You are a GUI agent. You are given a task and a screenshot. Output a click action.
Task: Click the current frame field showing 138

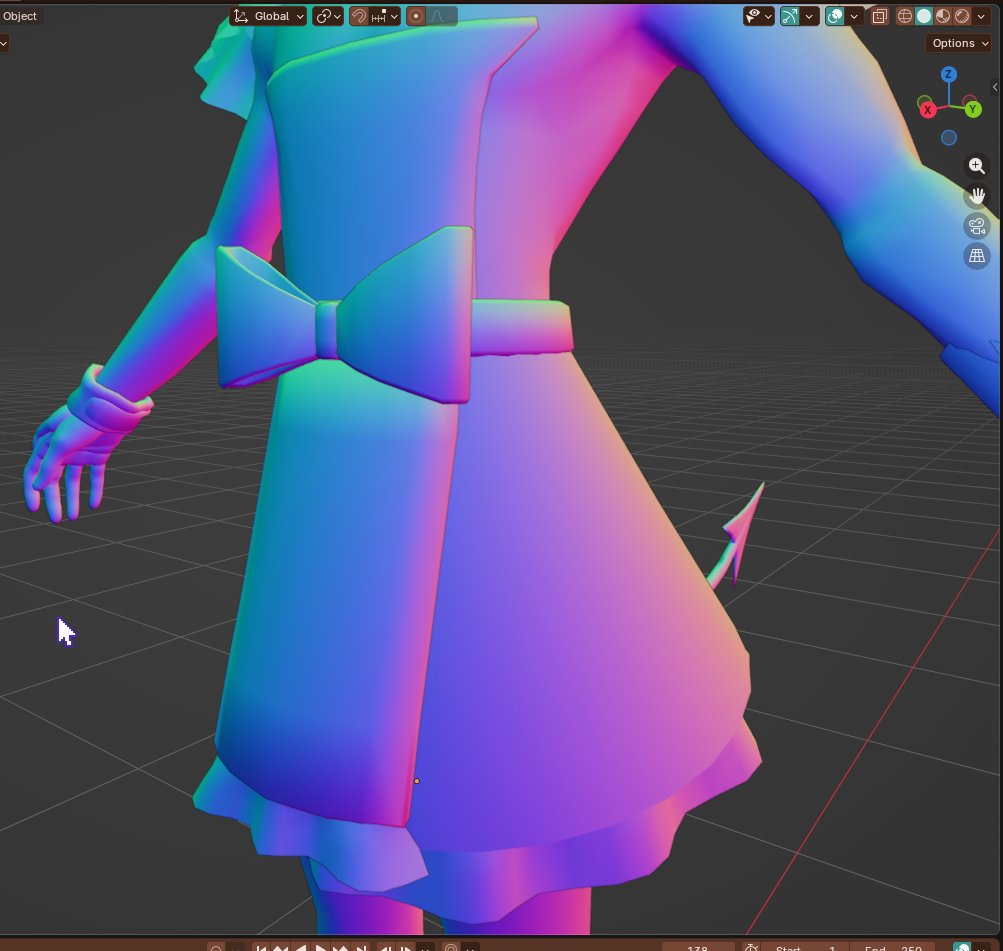[698, 947]
